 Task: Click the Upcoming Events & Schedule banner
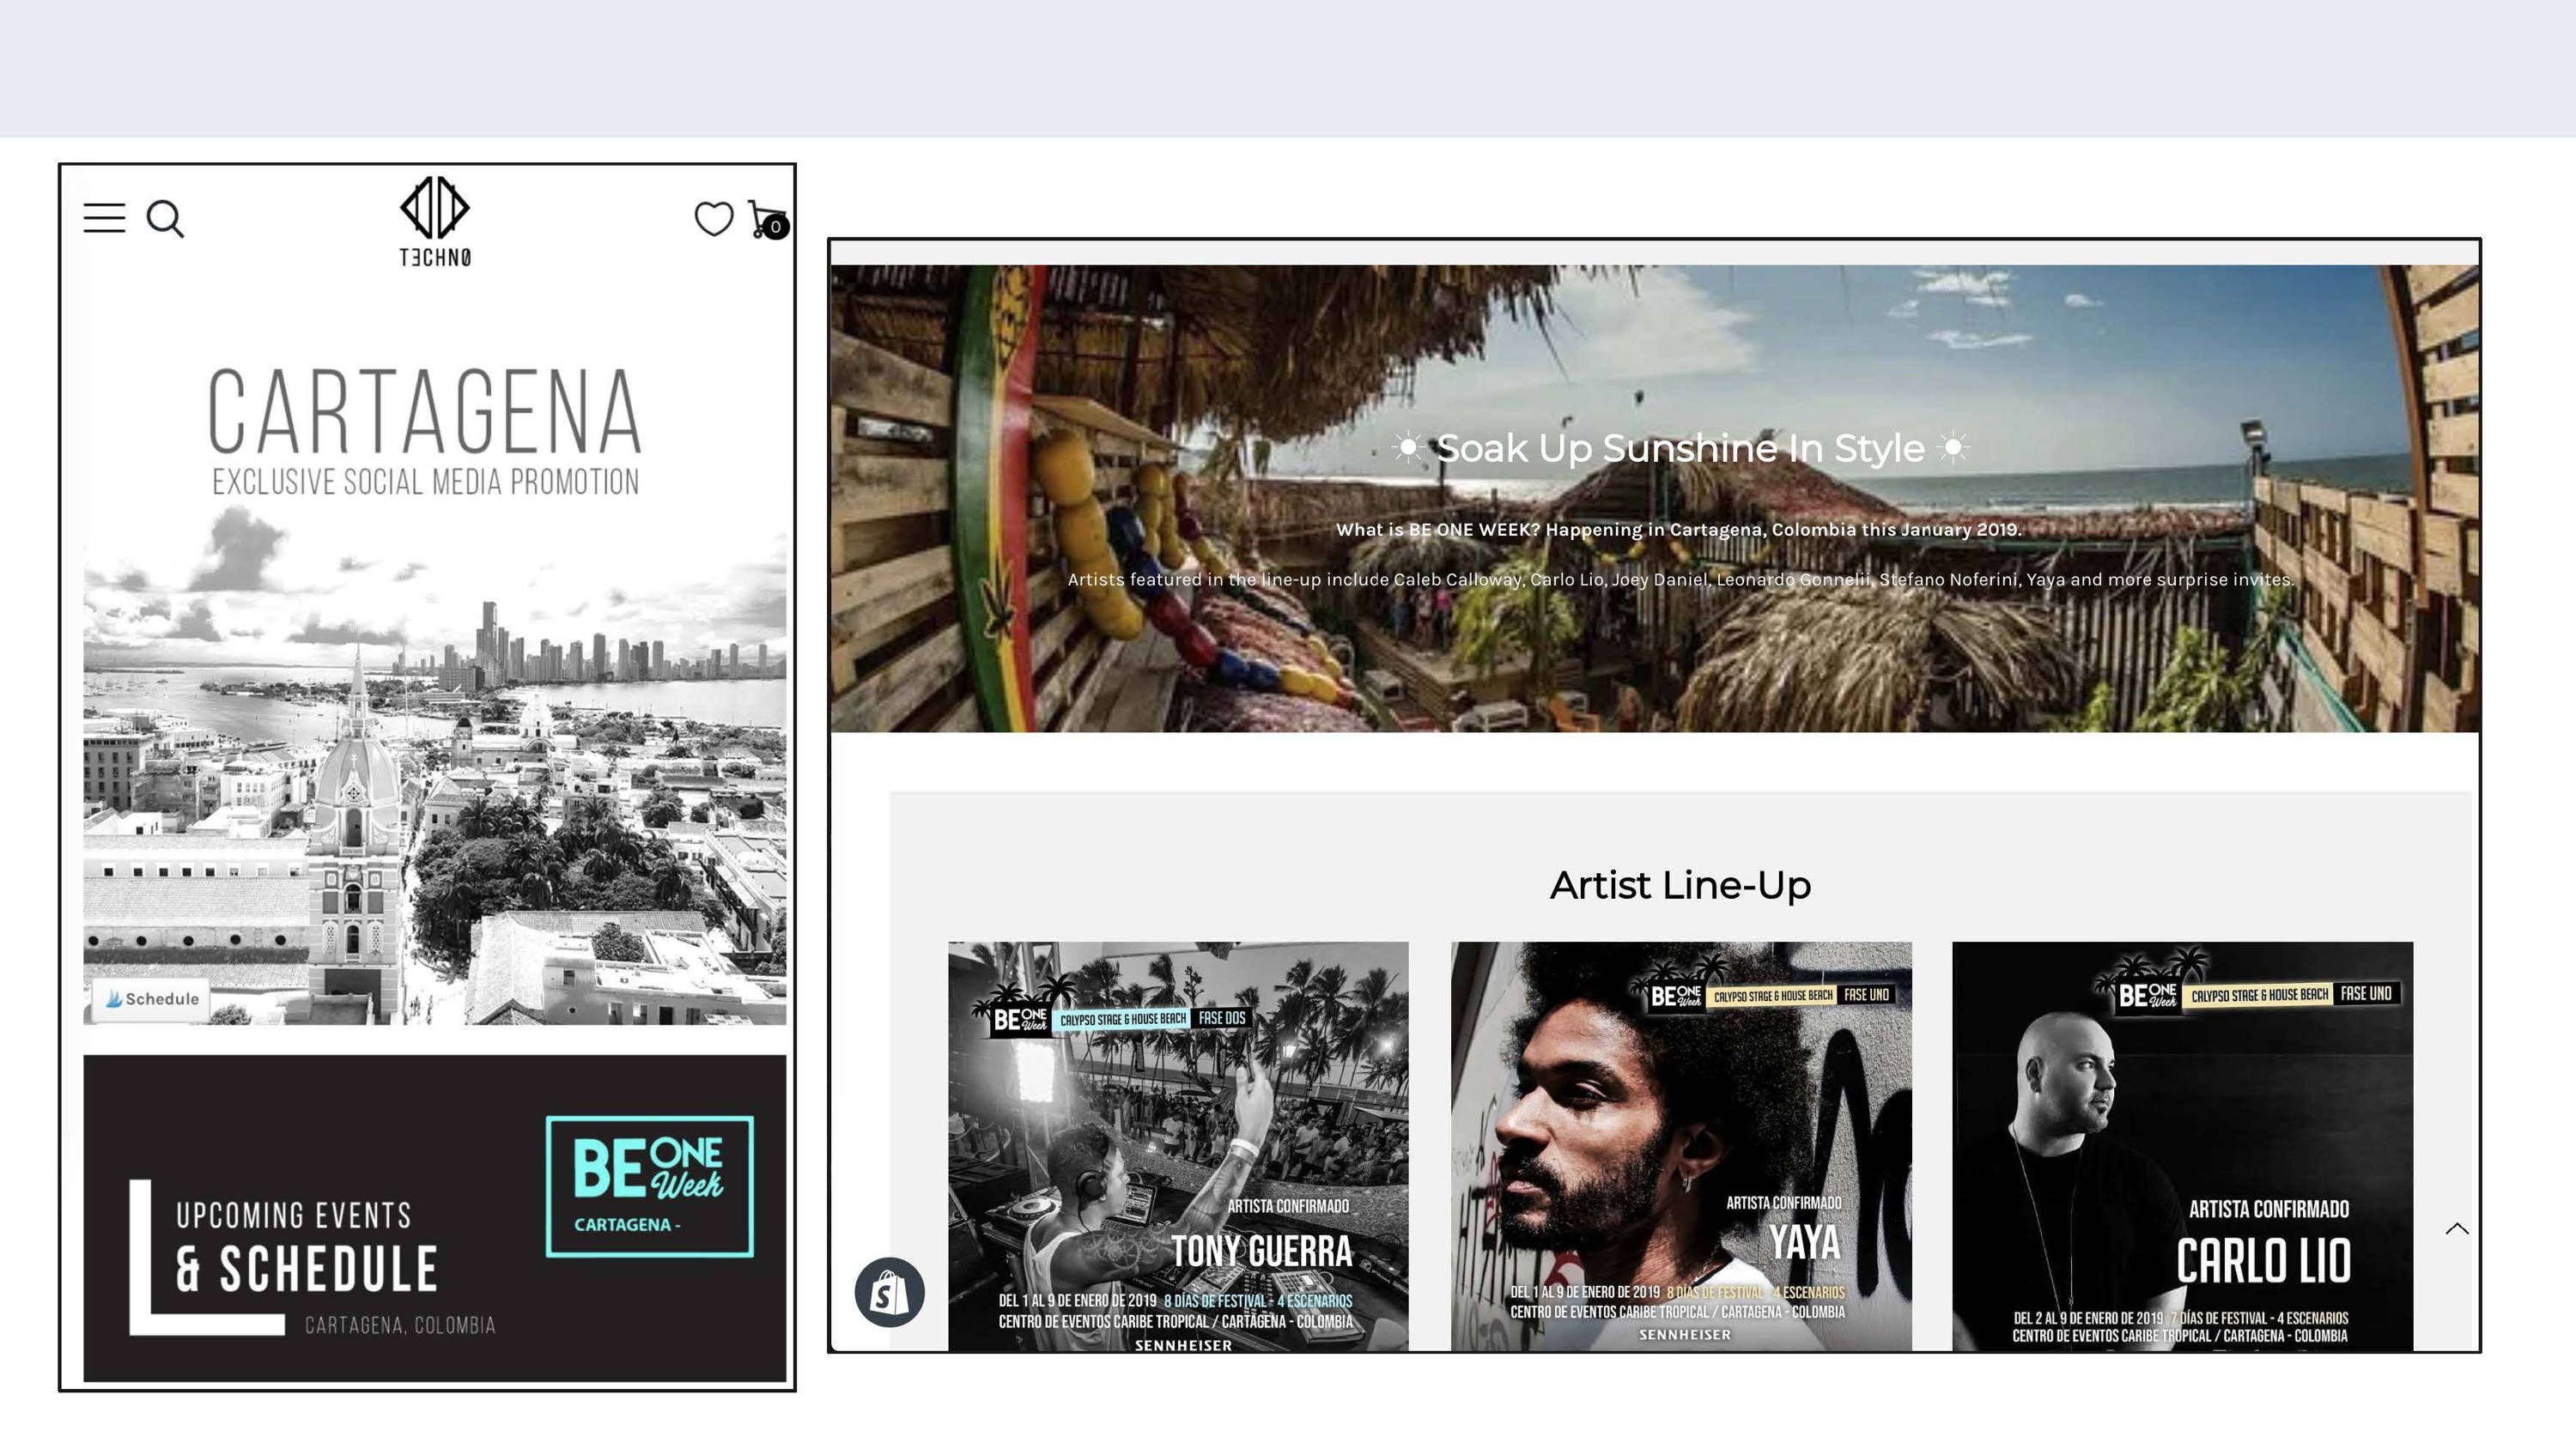434,1218
